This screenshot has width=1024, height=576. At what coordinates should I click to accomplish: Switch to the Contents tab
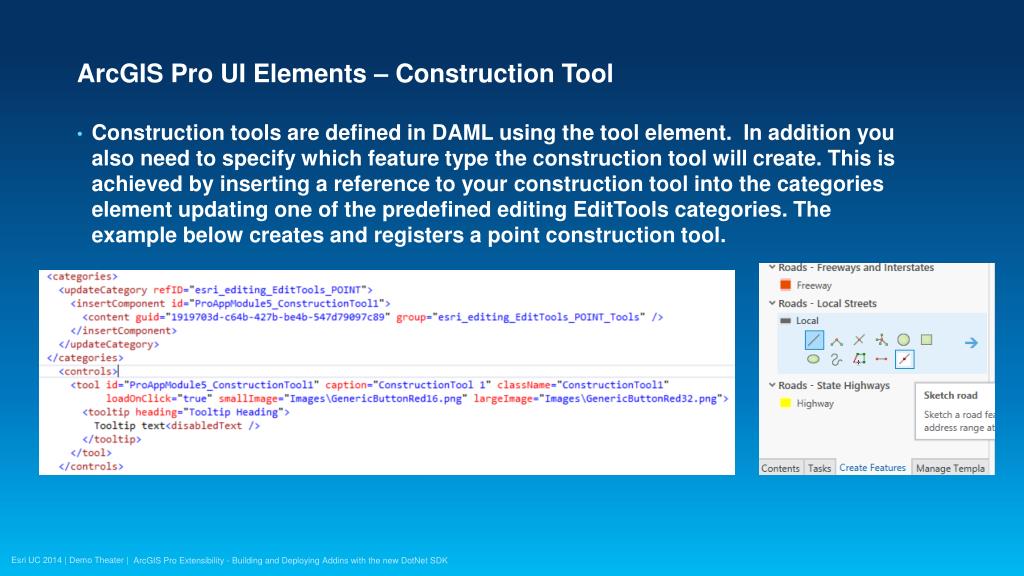click(780, 468)
